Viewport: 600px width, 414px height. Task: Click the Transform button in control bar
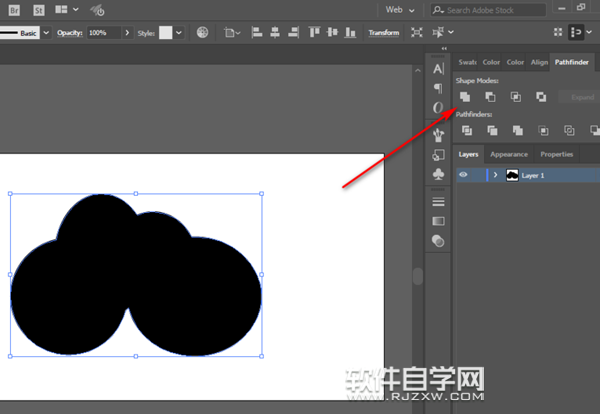pos(383,33)
